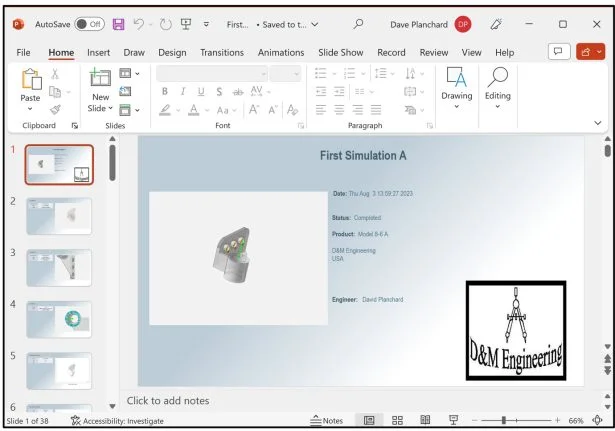Increase font size with larger A icon

click(254, 109)
